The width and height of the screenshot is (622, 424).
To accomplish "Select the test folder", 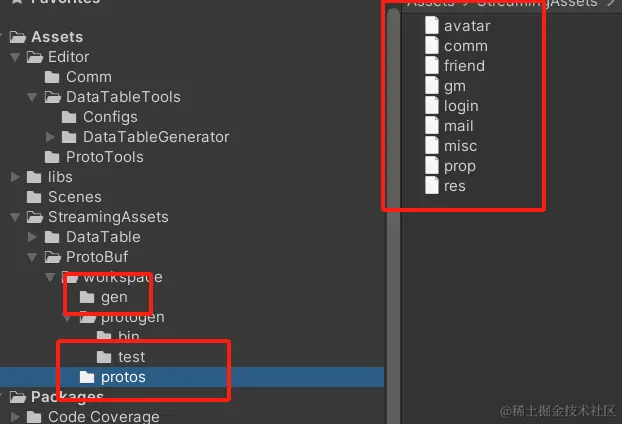I will [130, 357].
